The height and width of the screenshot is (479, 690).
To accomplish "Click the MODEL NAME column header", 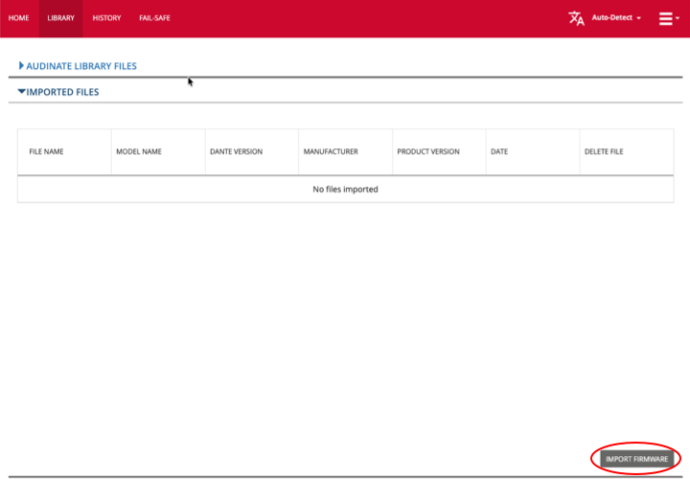I will (x=139, y=152).
